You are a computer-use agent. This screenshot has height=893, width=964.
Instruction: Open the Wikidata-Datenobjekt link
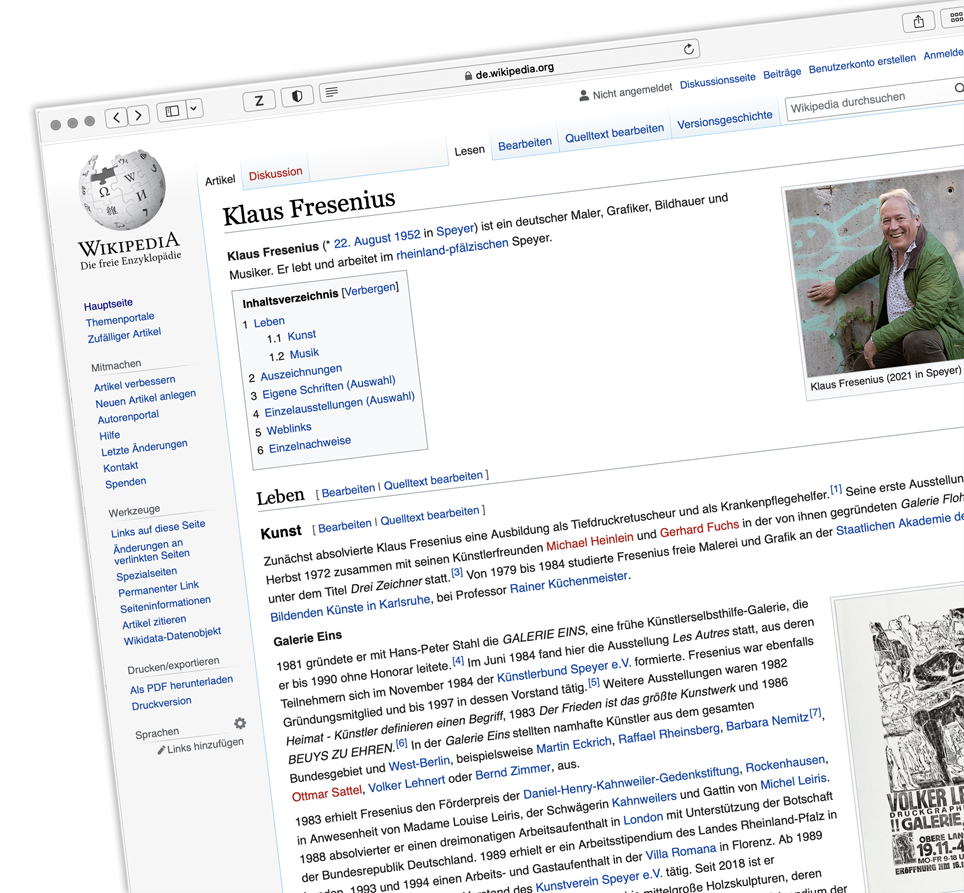[x=172, y=637]
